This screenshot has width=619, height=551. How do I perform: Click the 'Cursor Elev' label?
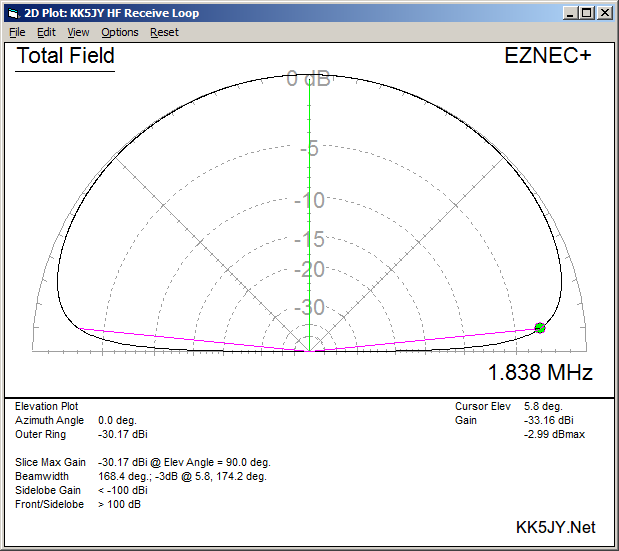coord(483,406)
